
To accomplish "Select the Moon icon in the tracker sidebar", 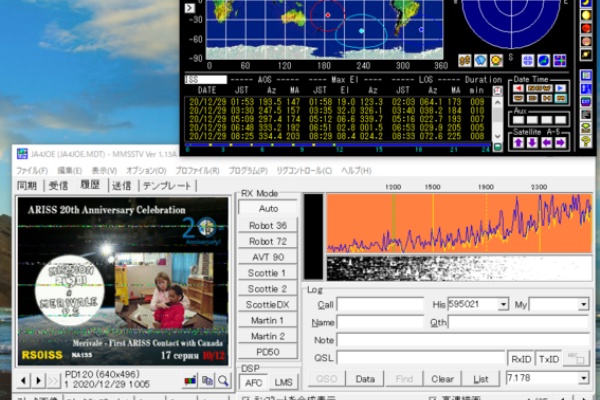I will [586, 2].
